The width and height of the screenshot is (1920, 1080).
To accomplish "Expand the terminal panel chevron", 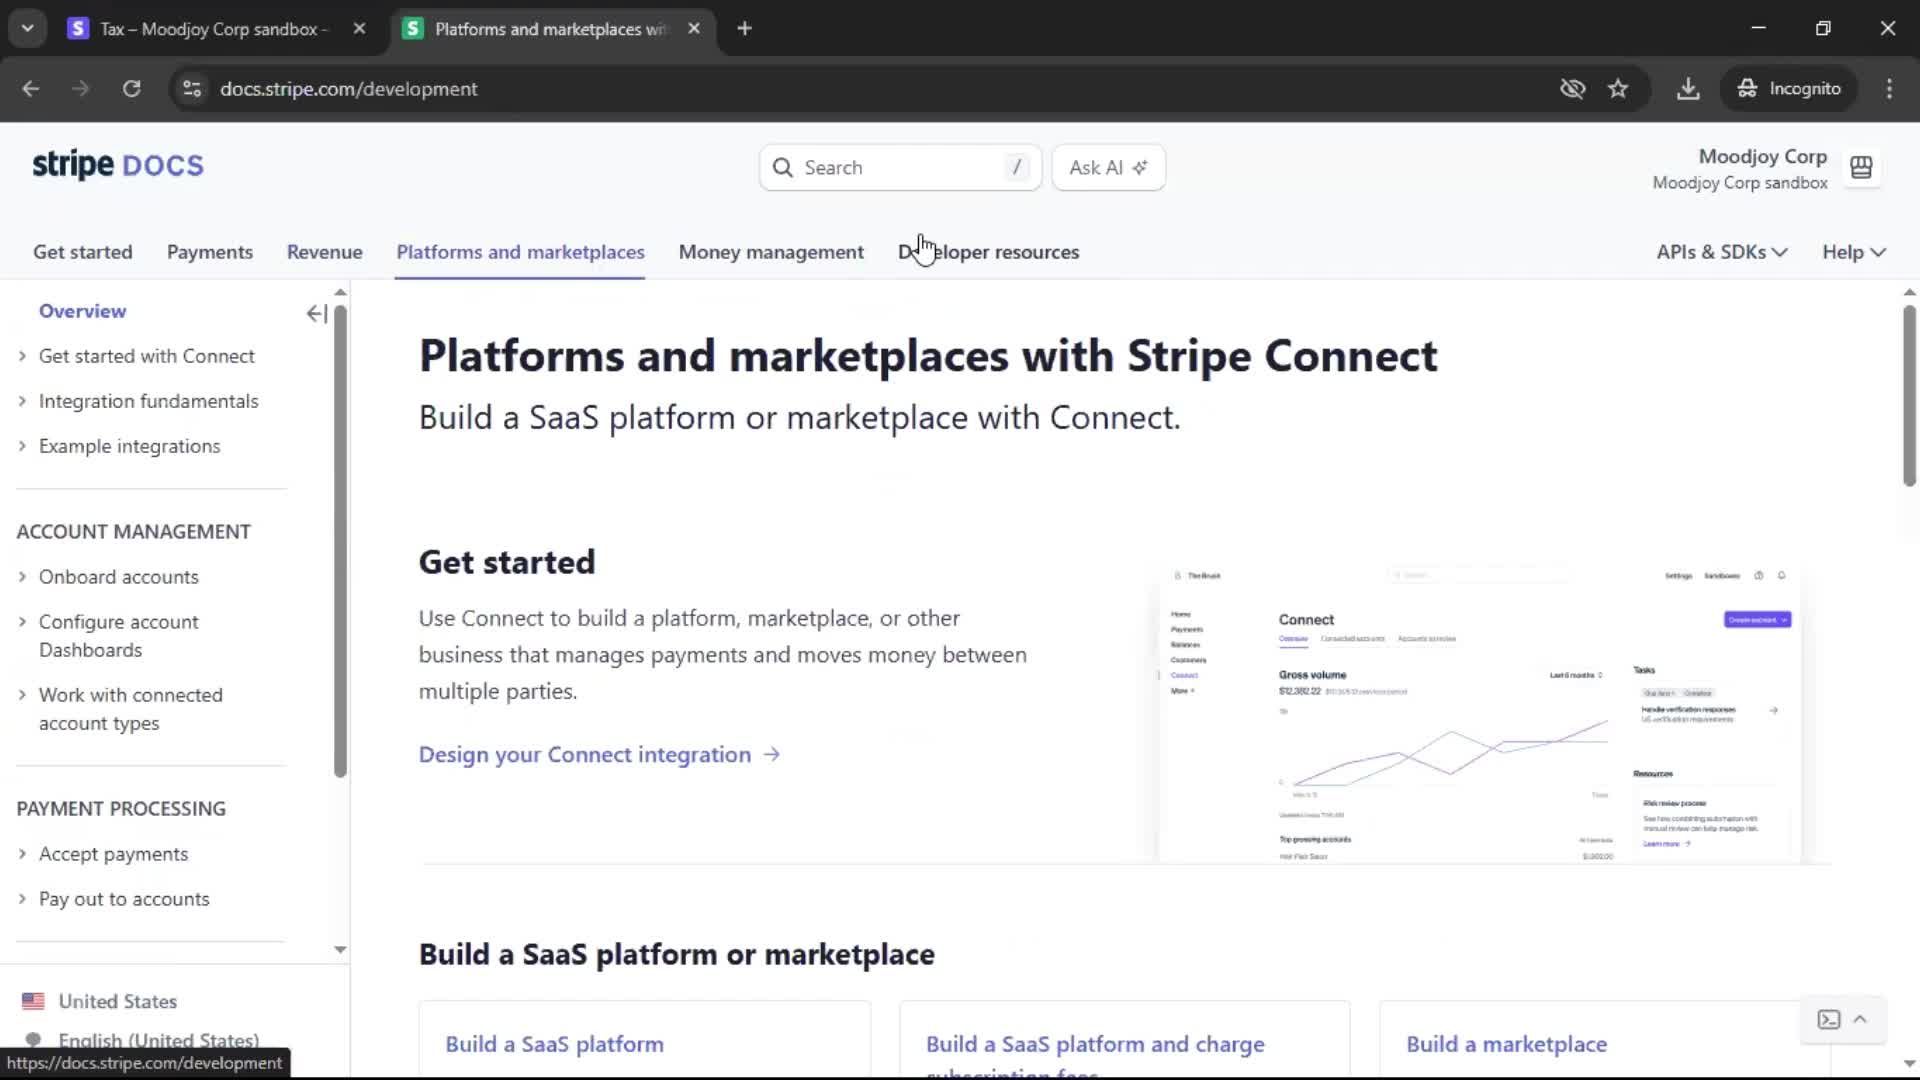I will click(x=1860, y=1019).
